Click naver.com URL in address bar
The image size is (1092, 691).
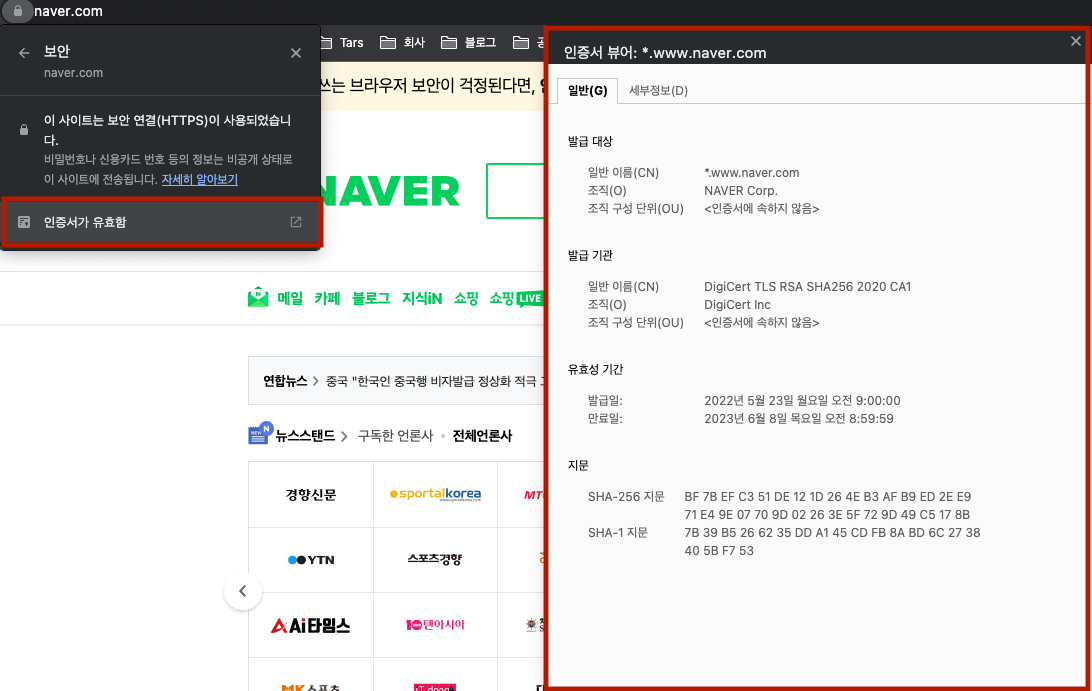click(68, 11)
